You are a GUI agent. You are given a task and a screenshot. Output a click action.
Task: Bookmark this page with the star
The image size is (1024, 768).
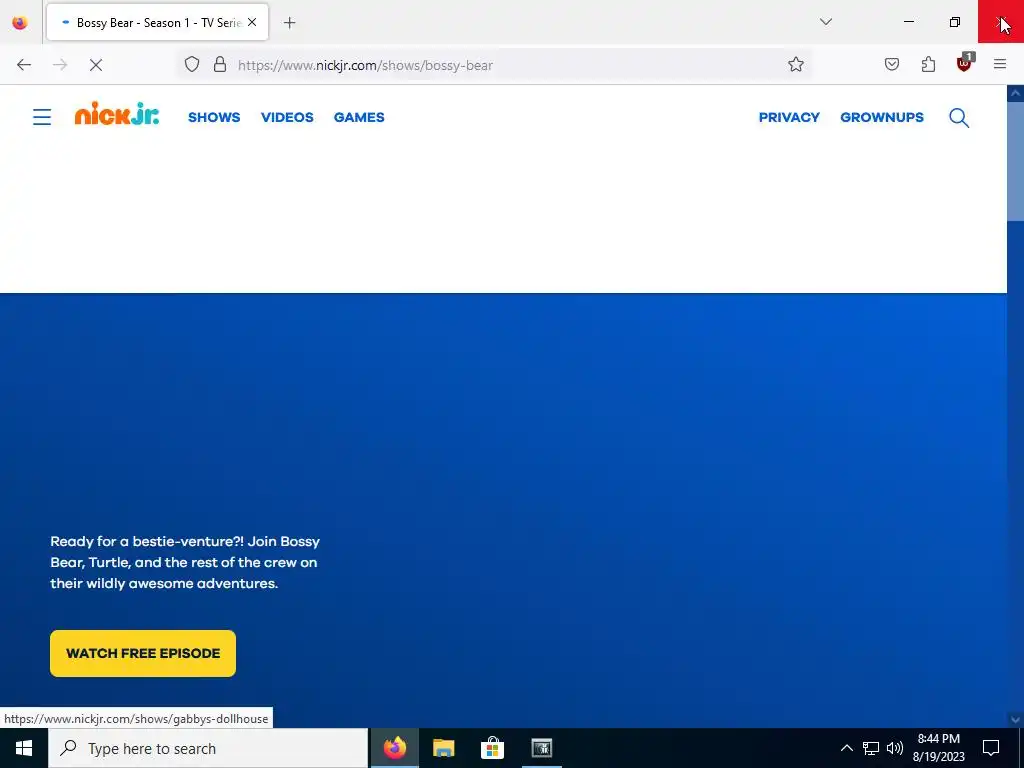tap(795, 65)
